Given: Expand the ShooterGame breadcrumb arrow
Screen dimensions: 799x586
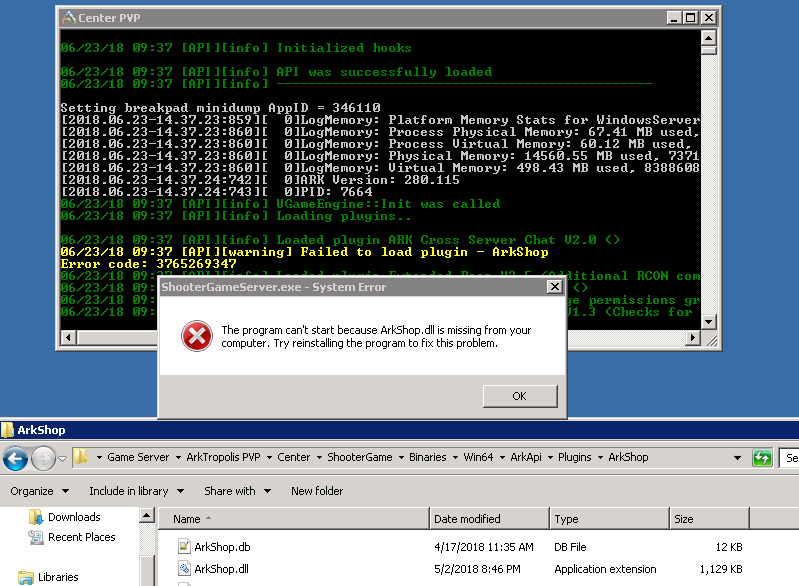Looking at the screenshot, I should 402,458.
